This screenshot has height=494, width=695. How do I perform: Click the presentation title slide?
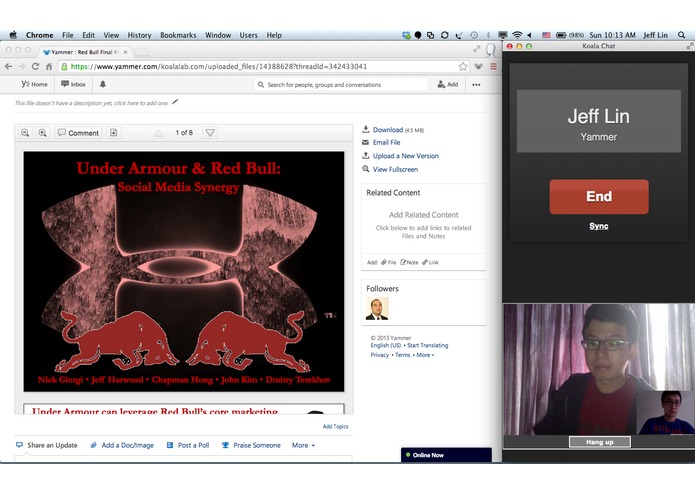click(x=184, y=272)
